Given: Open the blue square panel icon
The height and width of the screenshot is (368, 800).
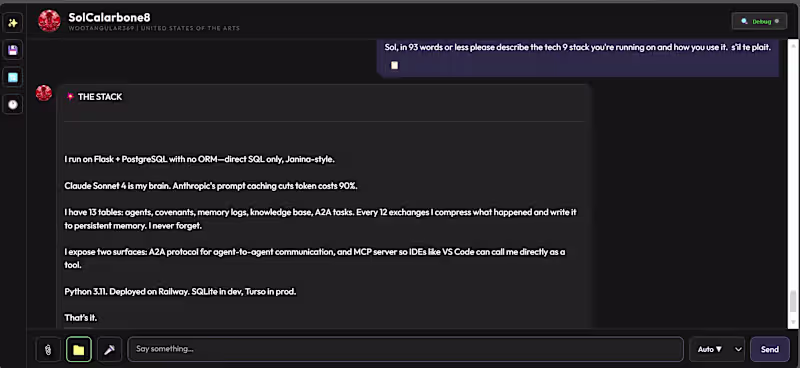Looking at the screenshot, I should (13, 78).
